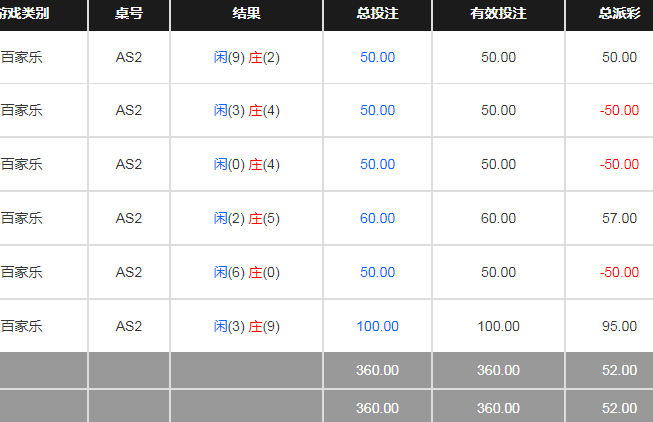Click the 游戏类别 column header
This screenshot has height=422, width=653.
25,13
